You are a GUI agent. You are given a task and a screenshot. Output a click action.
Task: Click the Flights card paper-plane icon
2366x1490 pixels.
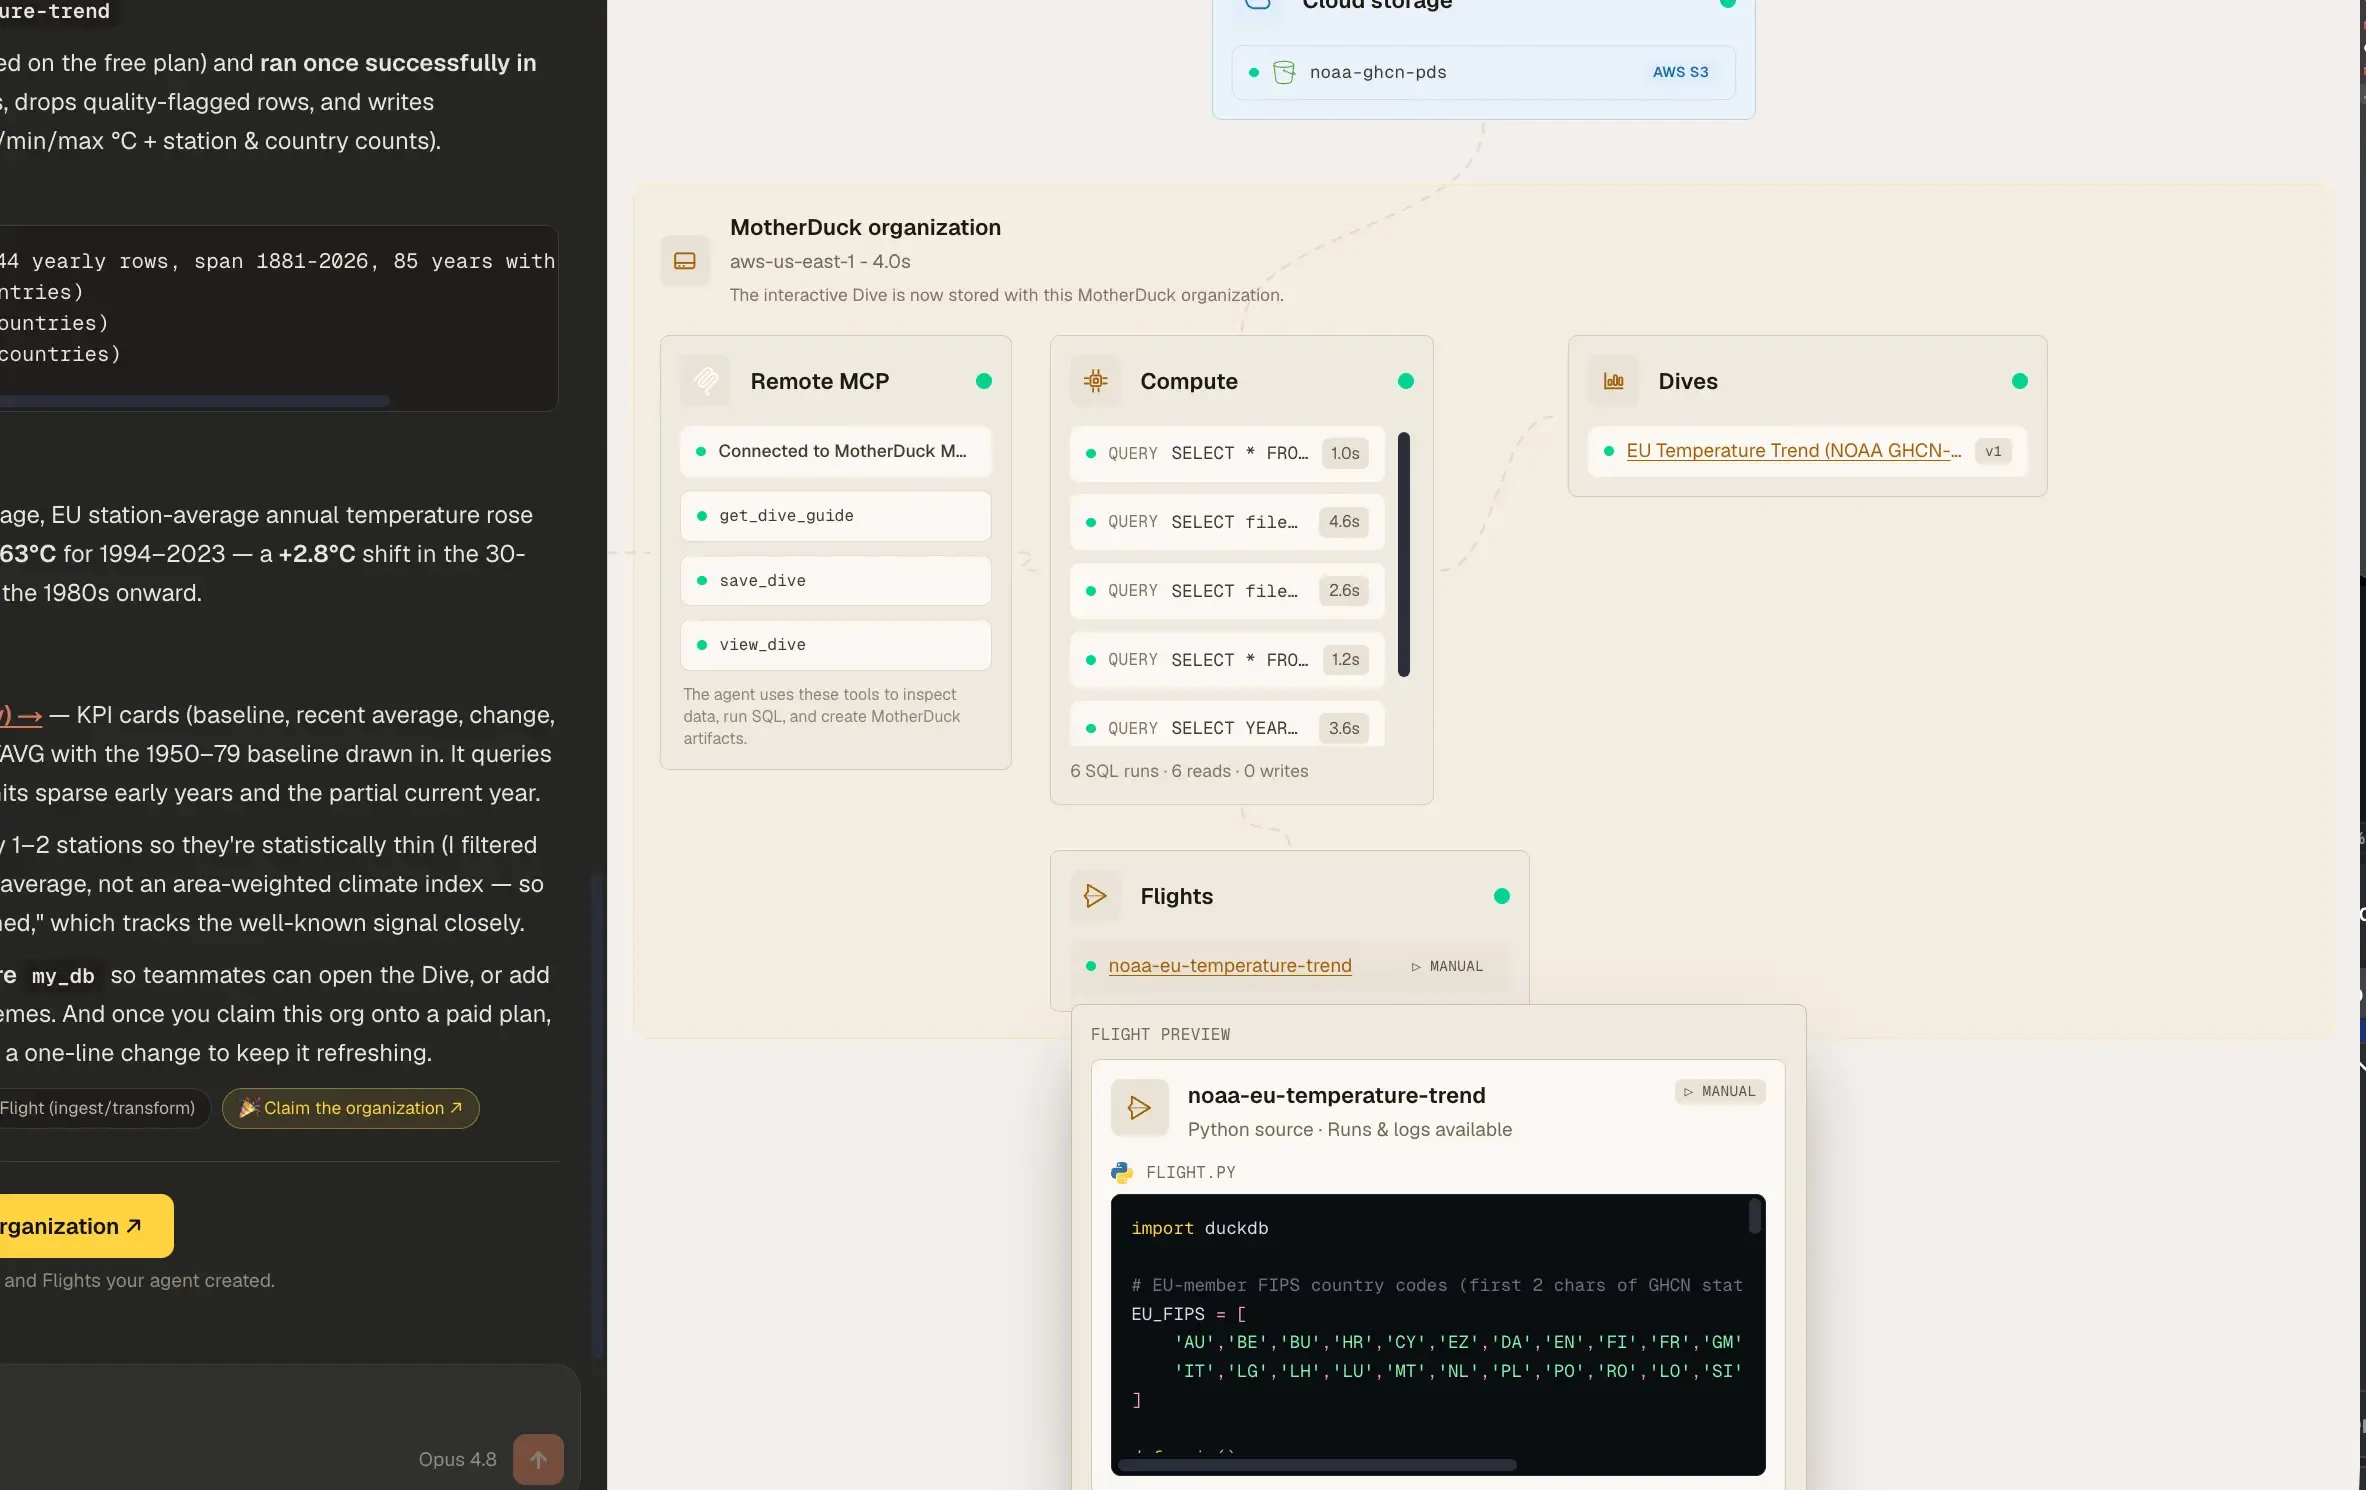(1096, 896)
